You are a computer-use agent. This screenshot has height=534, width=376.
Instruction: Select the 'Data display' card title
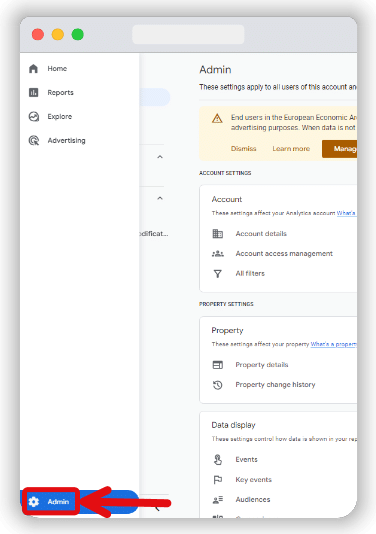[x=234, y=425]
